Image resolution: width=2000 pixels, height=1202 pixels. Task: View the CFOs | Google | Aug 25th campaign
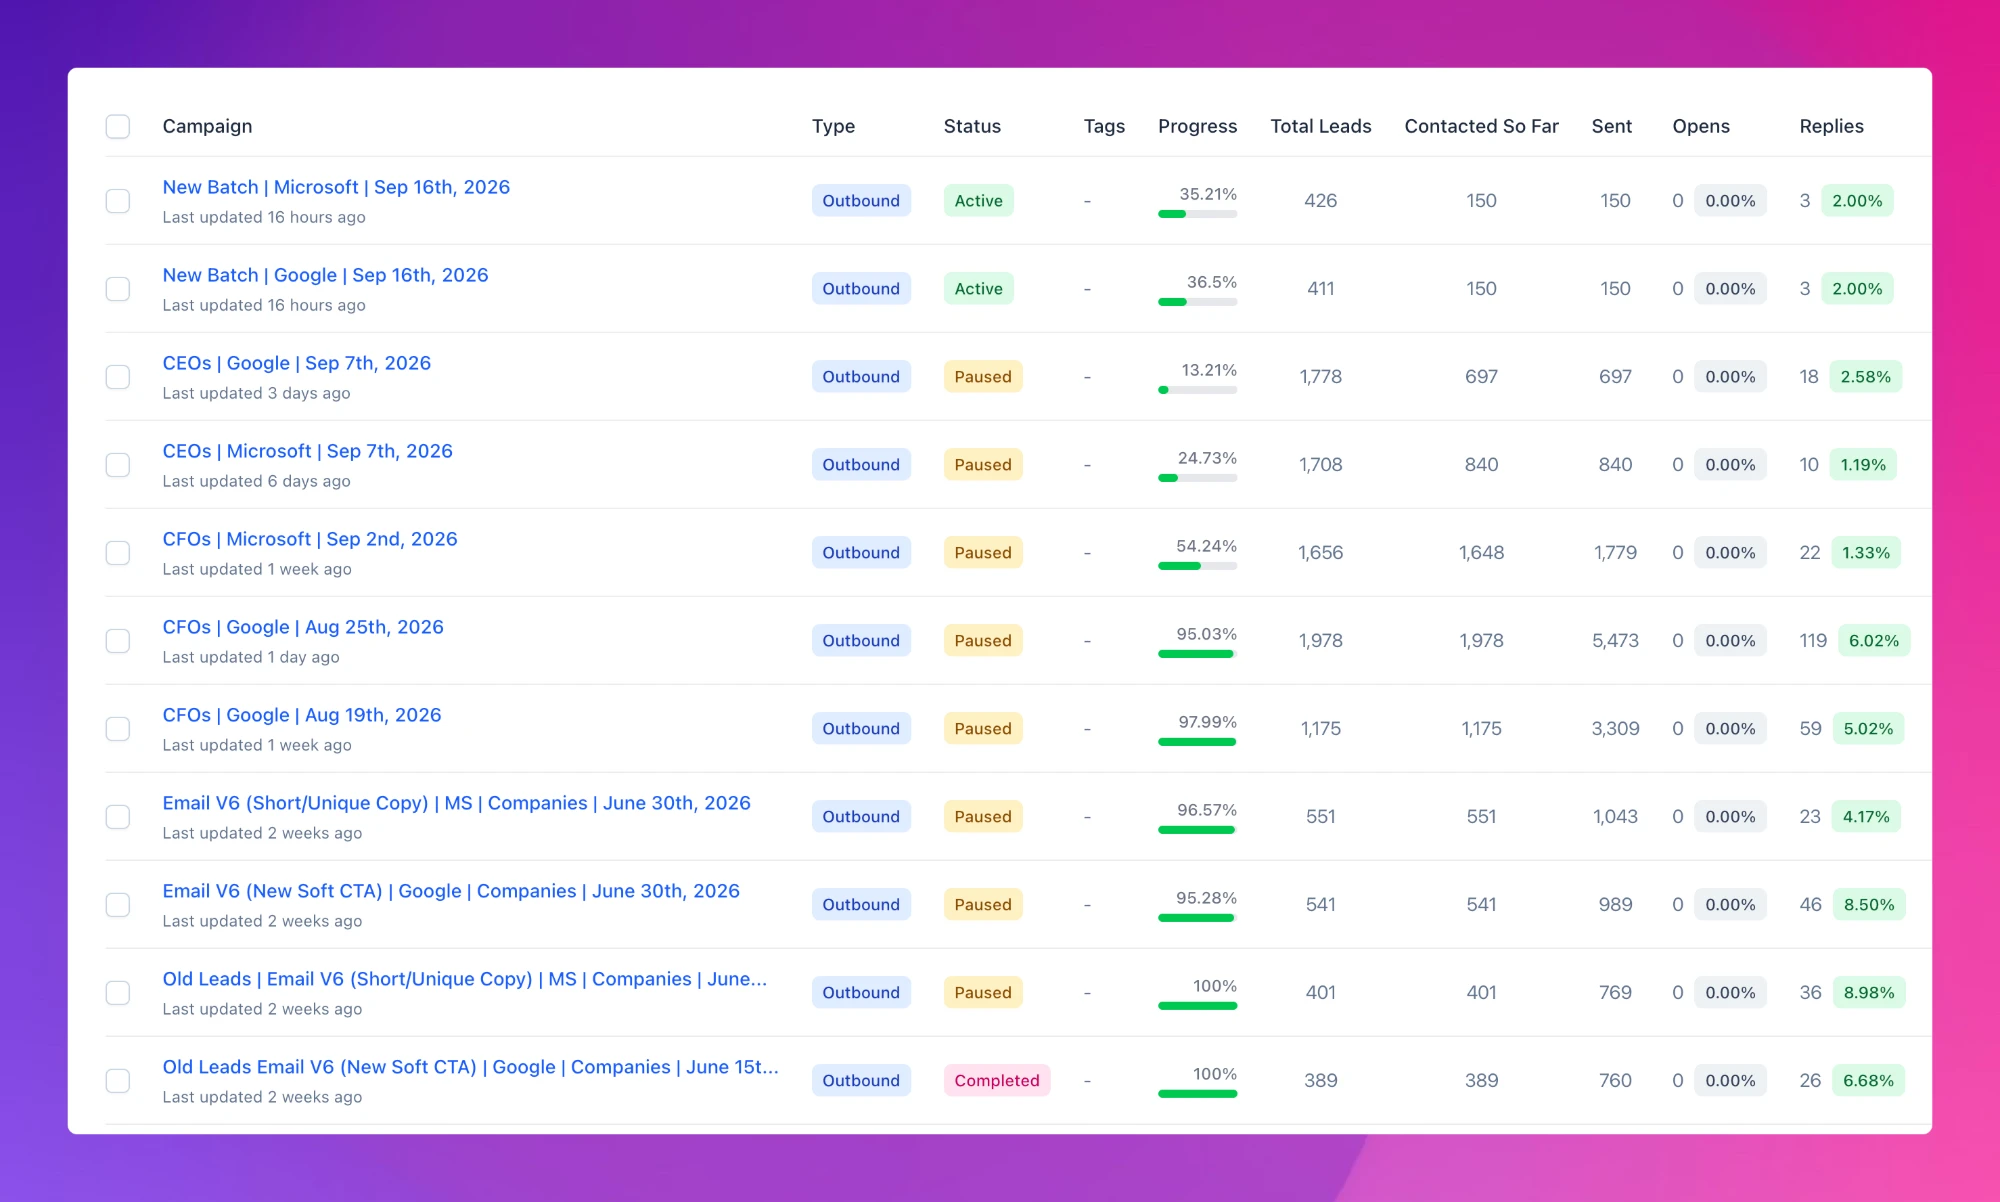[x=303, y=627]
